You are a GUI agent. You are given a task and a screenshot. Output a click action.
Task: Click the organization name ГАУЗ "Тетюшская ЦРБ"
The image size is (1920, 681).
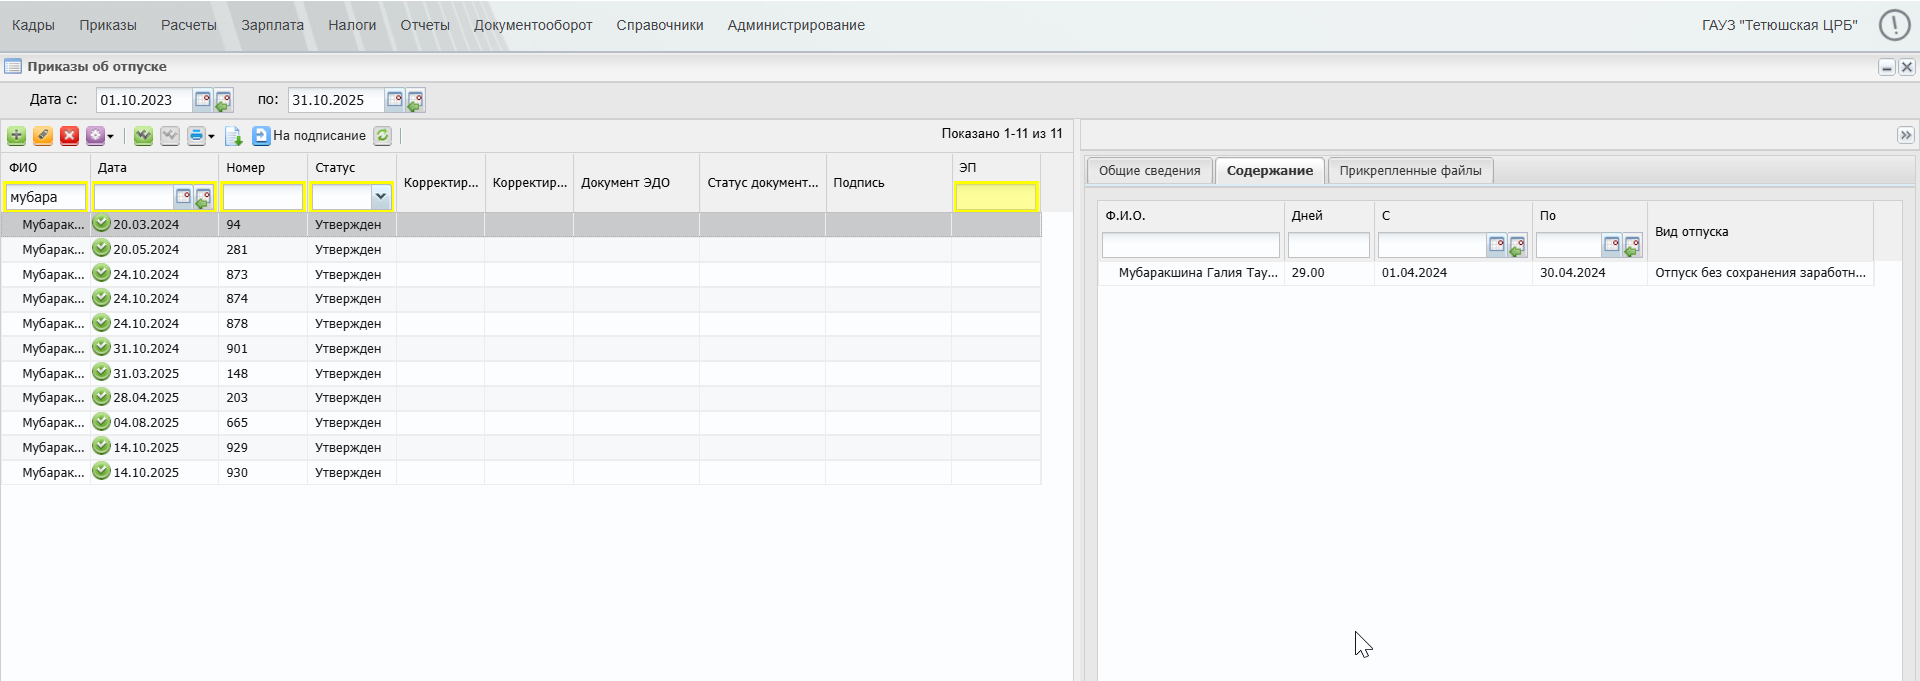[1779, 25]
